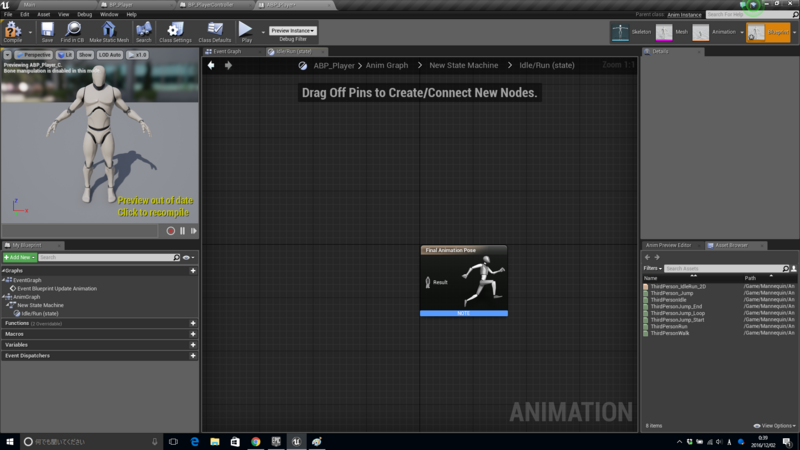Add a new function with plus icon
This screenshot has width=800, height=450.
point(193,323)
